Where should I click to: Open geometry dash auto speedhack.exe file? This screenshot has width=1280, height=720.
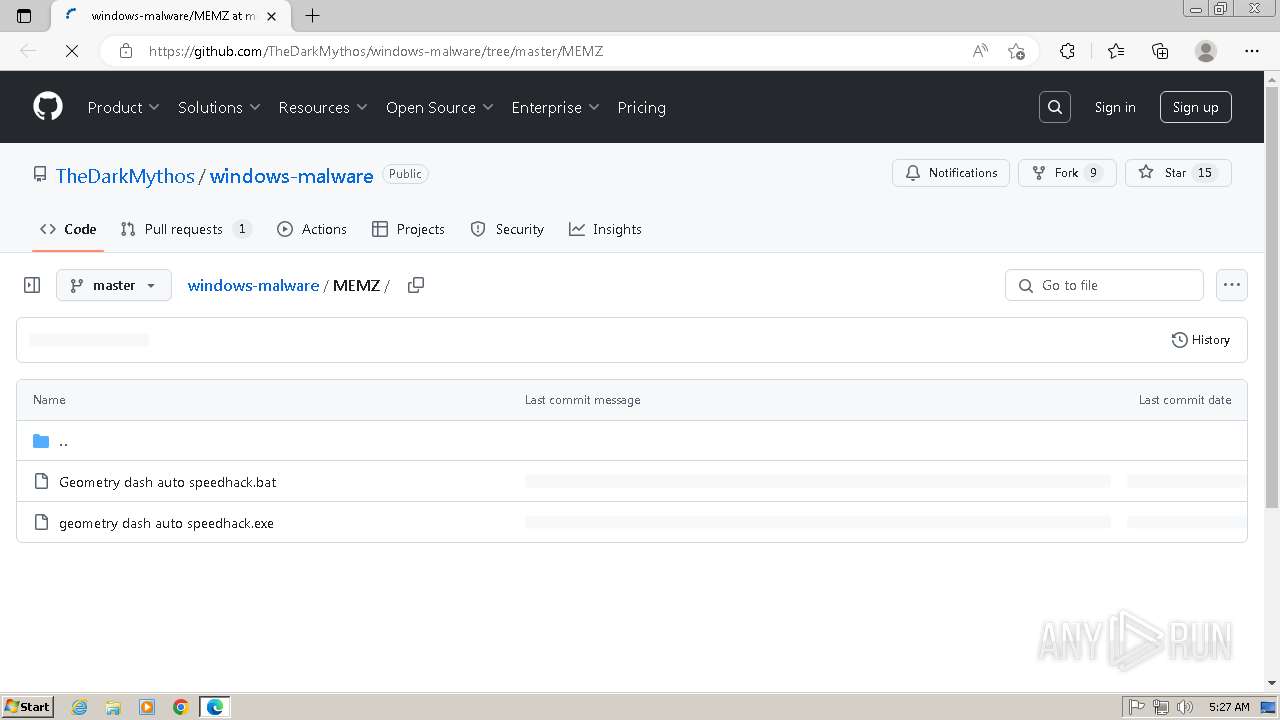(x=166, y=523)
